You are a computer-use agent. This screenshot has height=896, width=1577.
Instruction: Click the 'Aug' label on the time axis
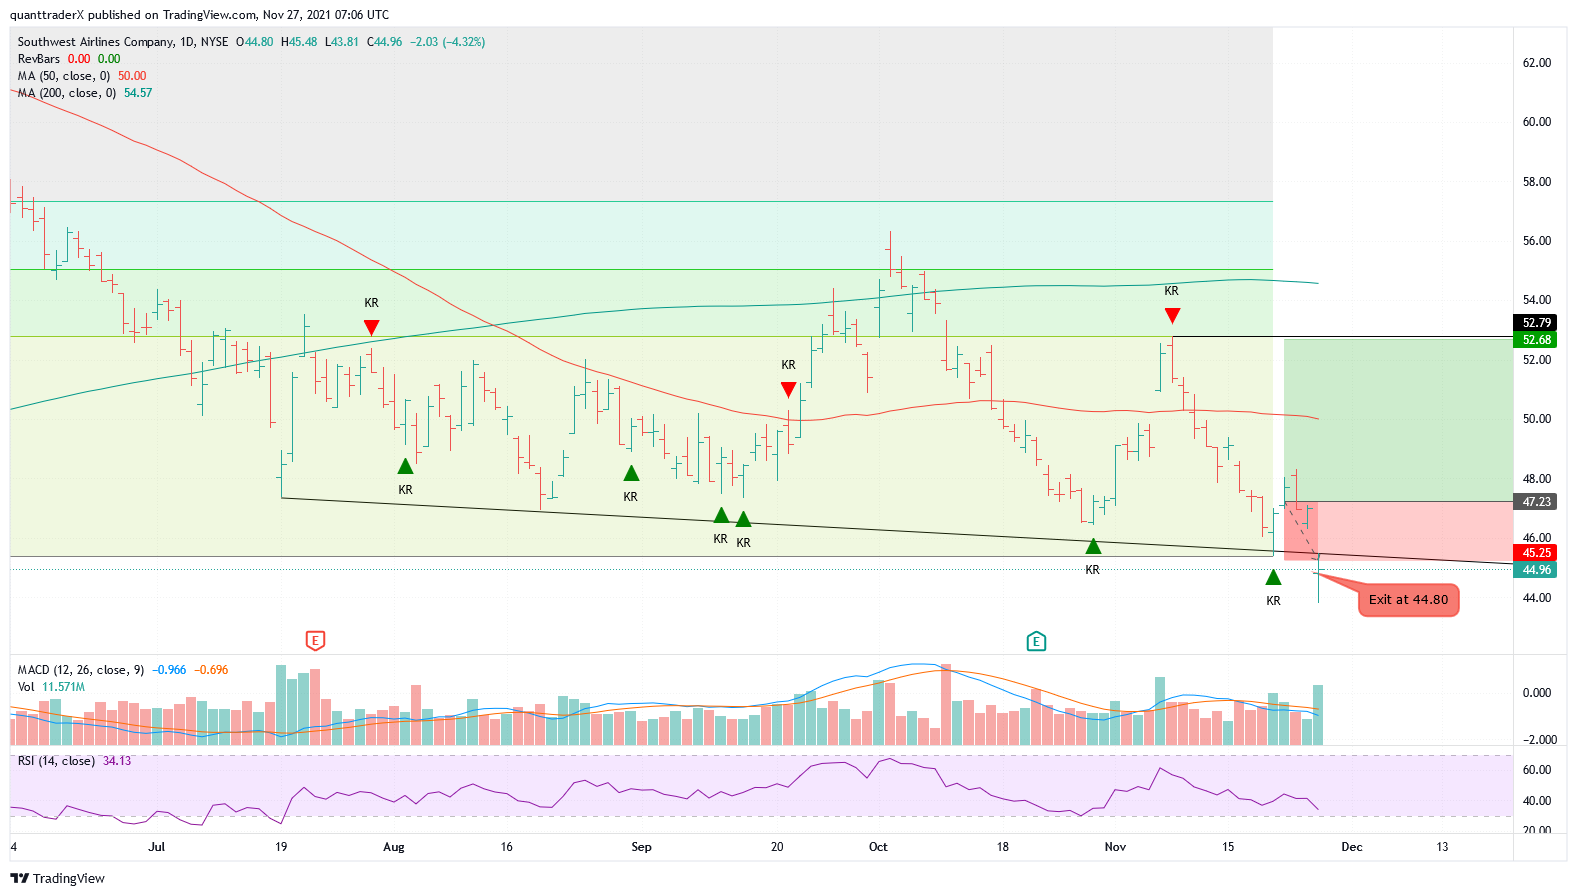[x=394, y=847]
